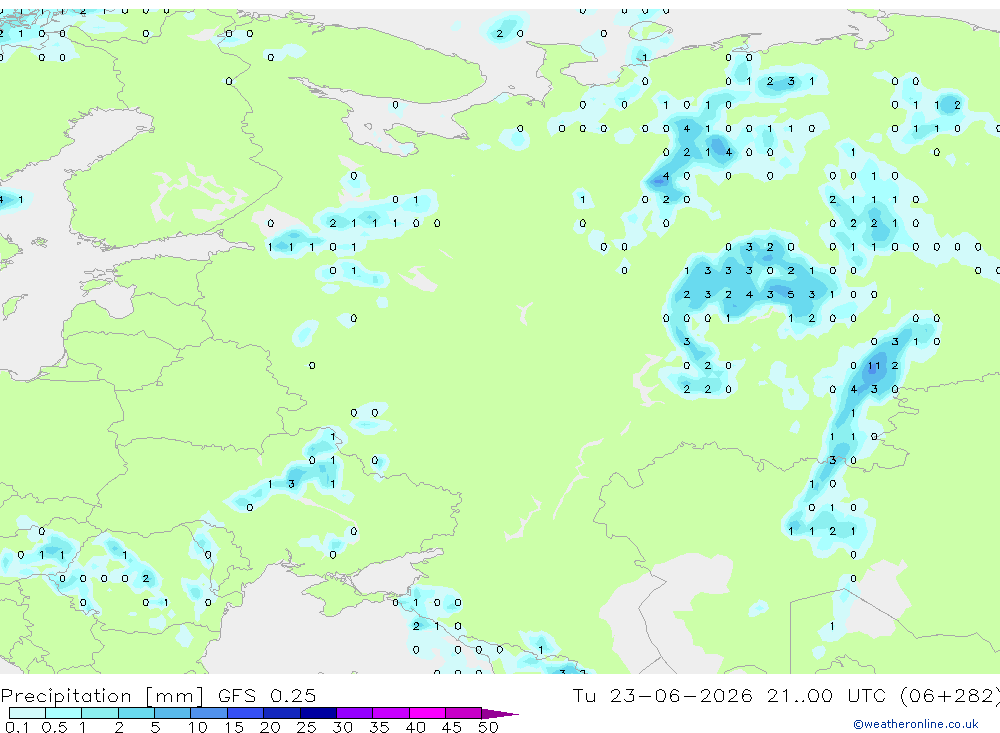This screenshot has width=1000, height=733.
Task: Click the '15' legend scale label
Action: click(x=234, y=727)
